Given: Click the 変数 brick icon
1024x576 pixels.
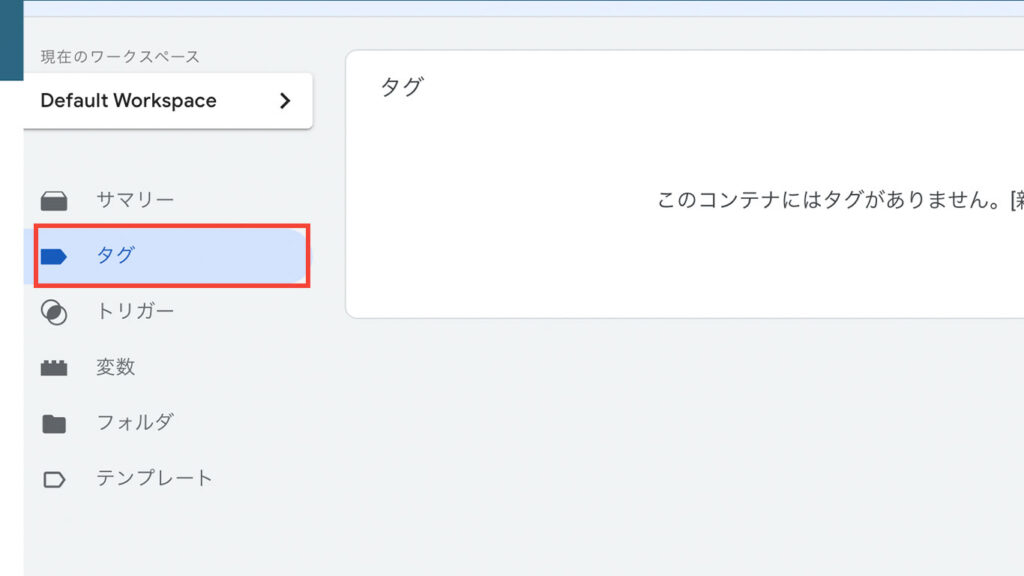Looking at the screenshot, I should pos(54,368).
